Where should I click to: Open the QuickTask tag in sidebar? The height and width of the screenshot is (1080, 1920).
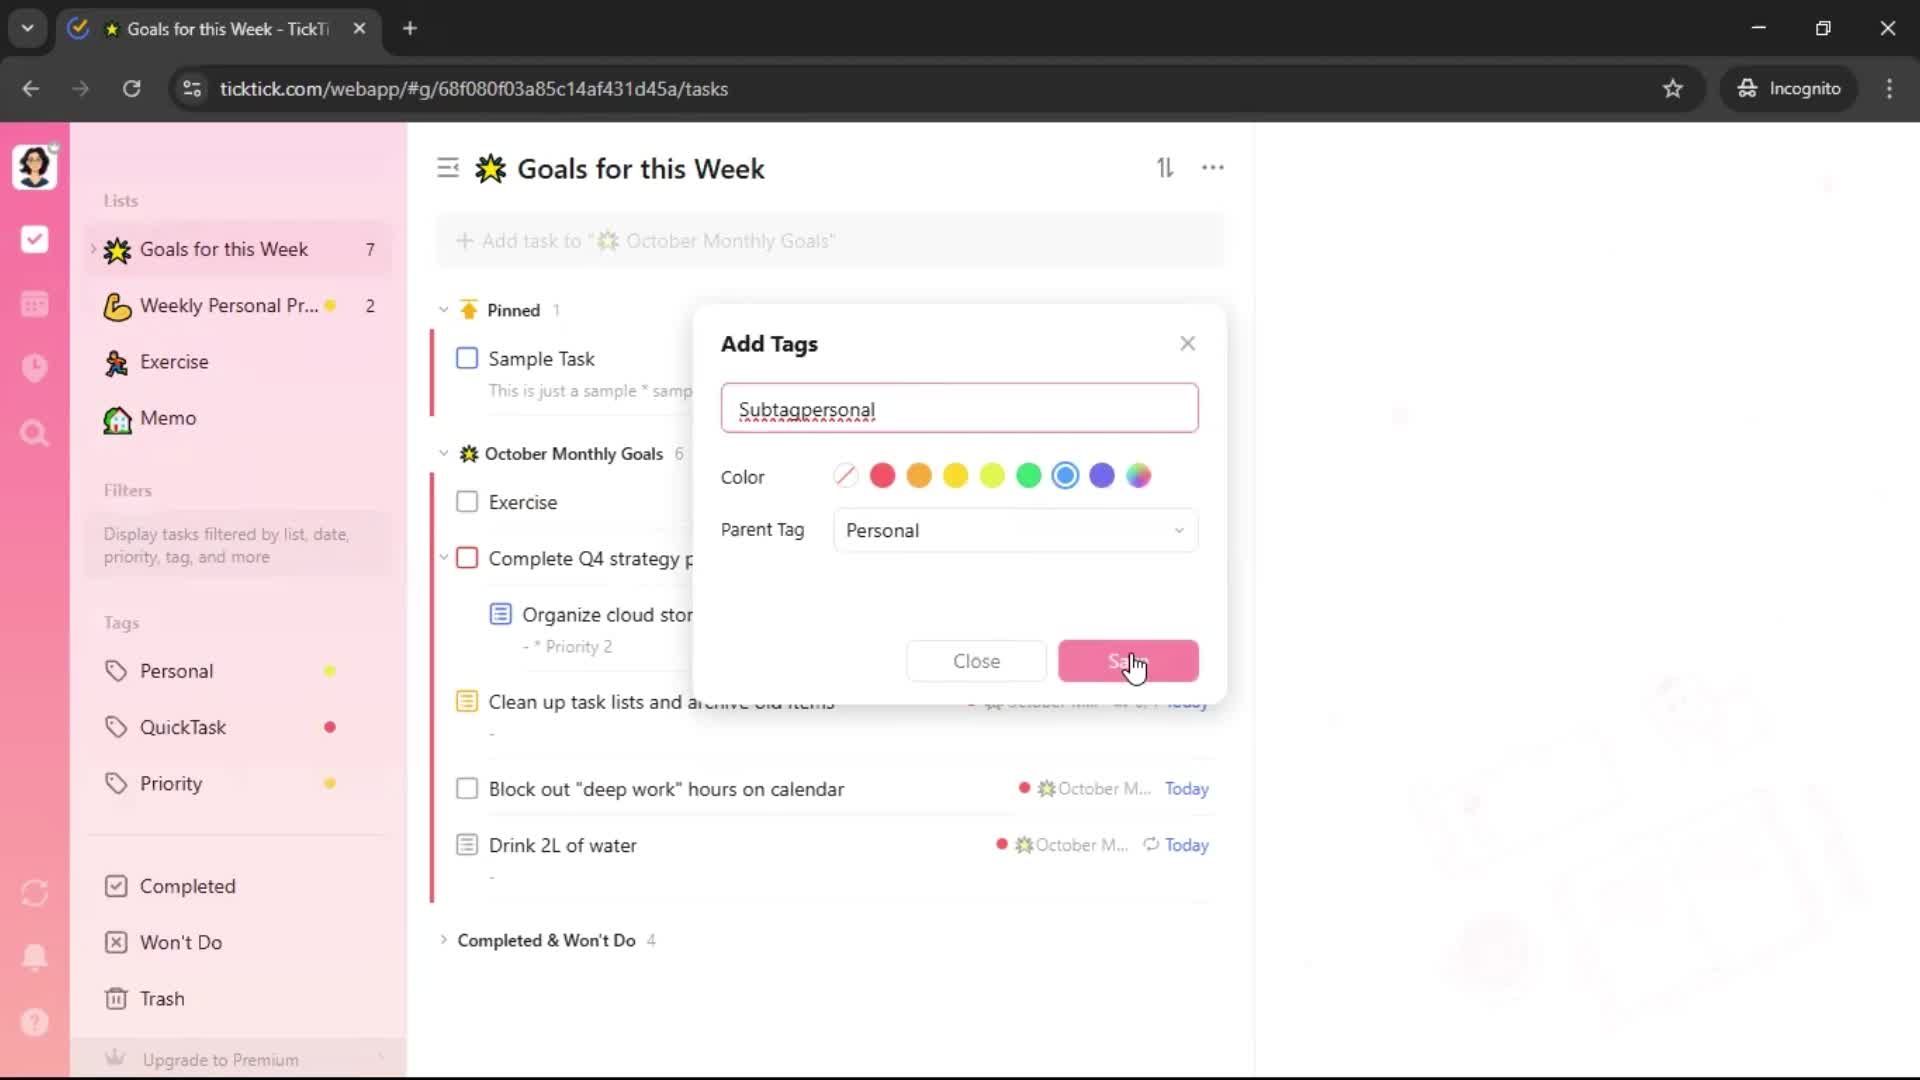coord(183,727)
